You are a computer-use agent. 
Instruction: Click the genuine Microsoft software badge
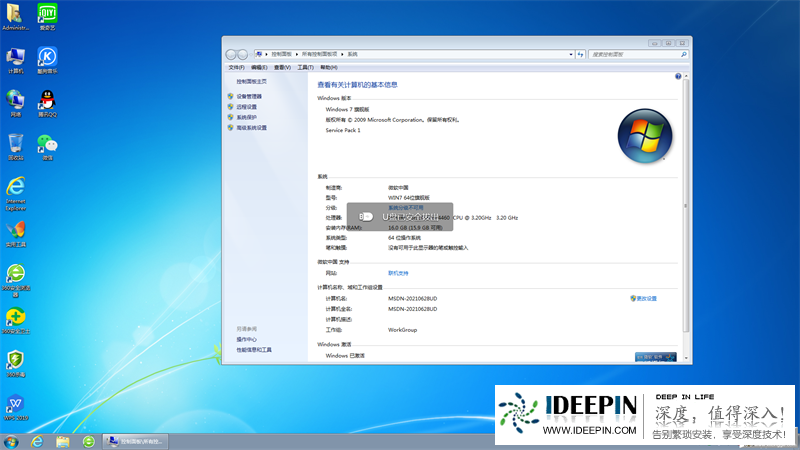pyautogui.click(x=656, y=357)
